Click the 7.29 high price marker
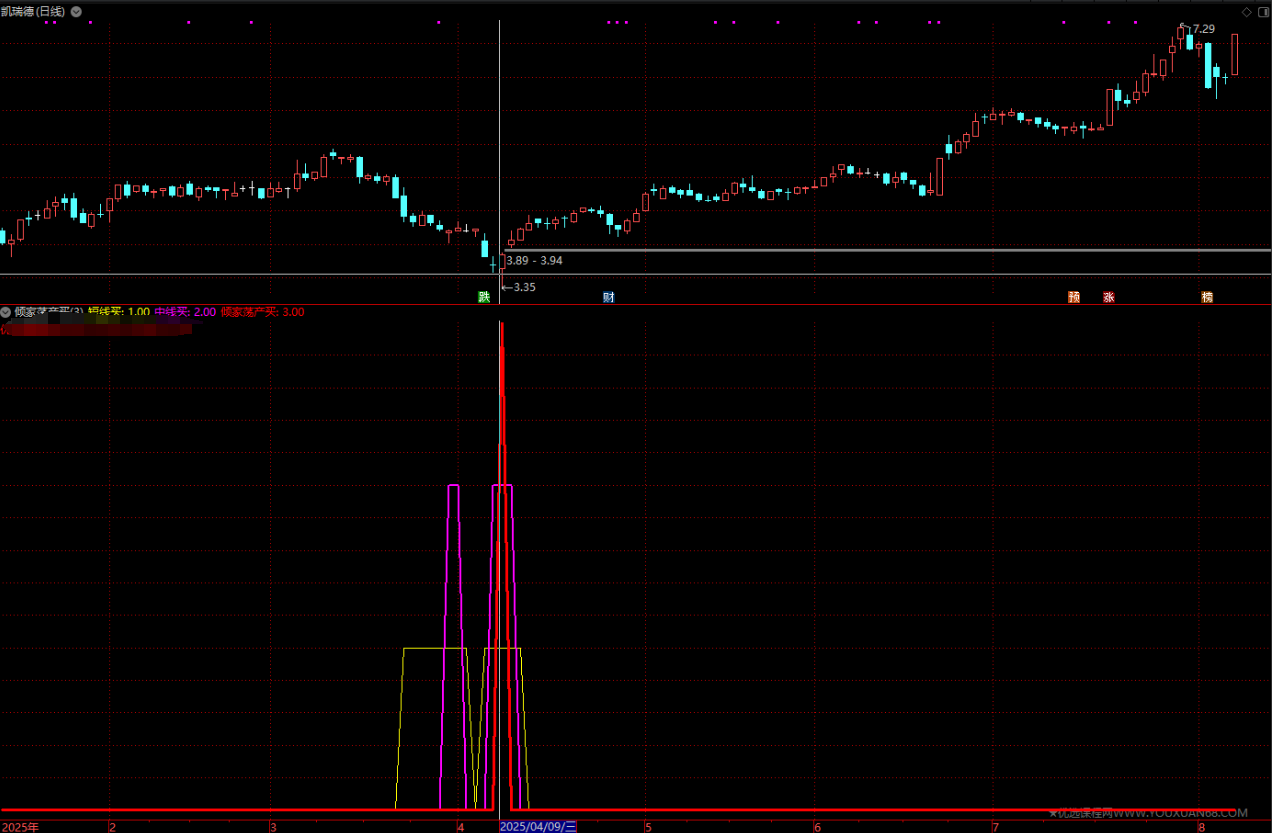1272x833 pixels. tap(1203, 29)
